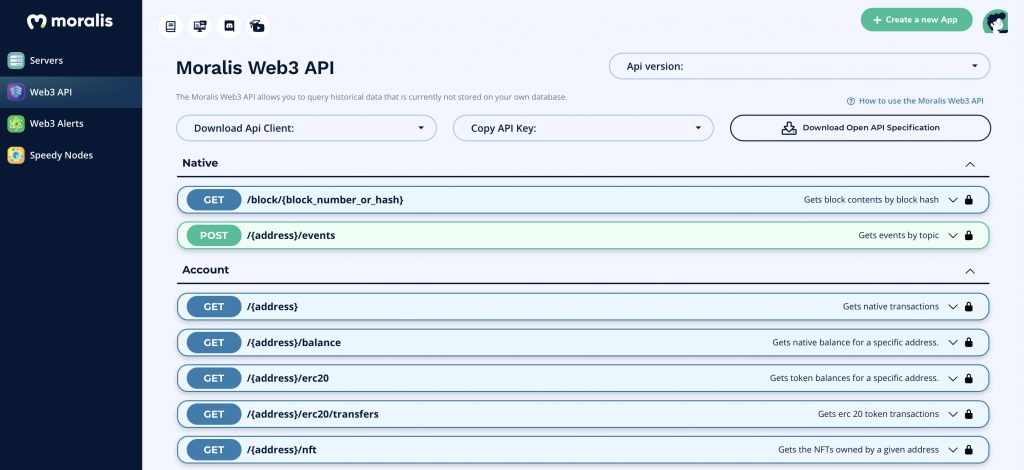Click Create a new App button

click(916, 20)
